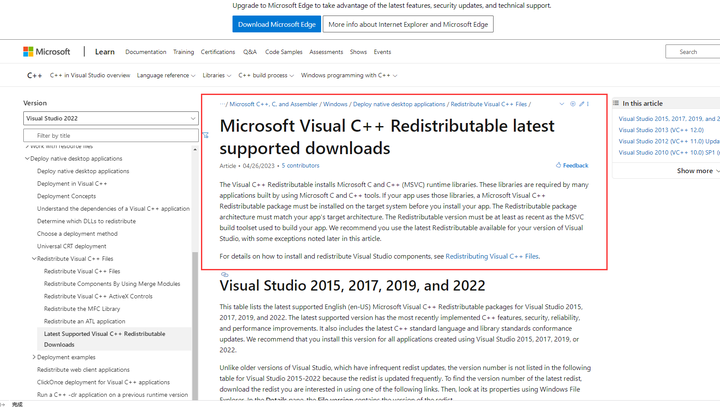The image size is (720, 408).
Task: Select Latest Supported Visual C++ Redistributable Downloads
Action: [114, 339]
